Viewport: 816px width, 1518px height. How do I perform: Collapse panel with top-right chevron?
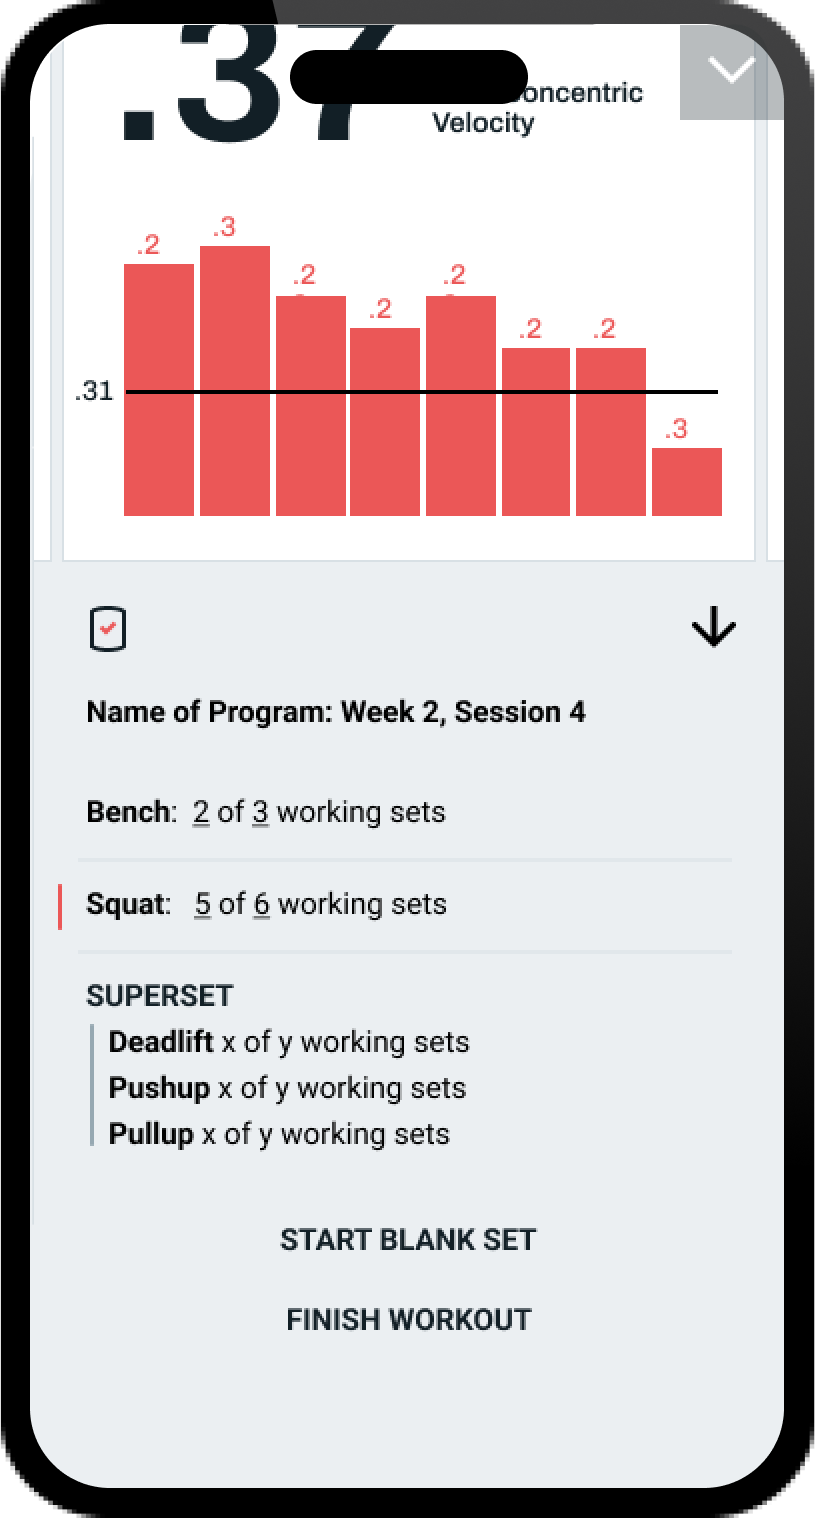click(731, 71)
